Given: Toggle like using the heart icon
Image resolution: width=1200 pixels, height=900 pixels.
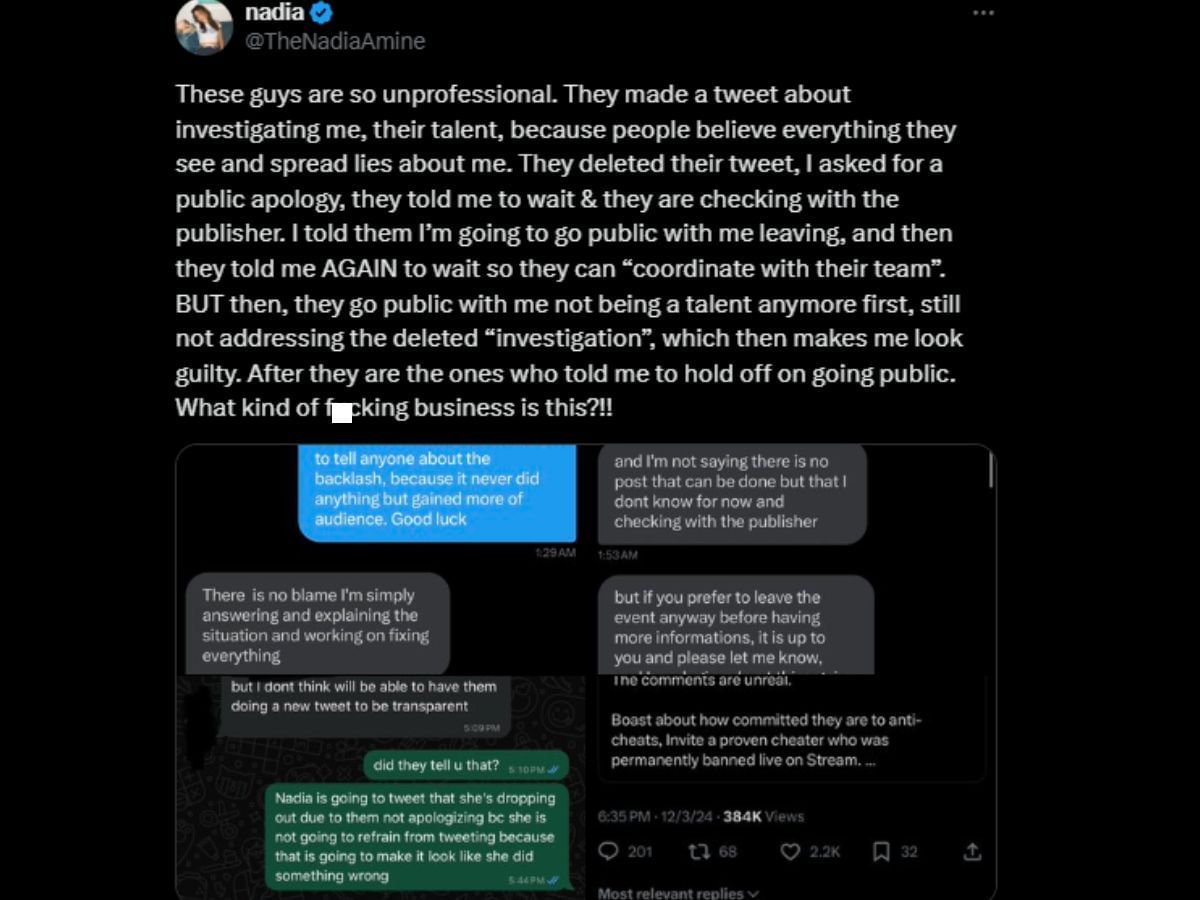Looking at the screenshot, I should 790,851.
